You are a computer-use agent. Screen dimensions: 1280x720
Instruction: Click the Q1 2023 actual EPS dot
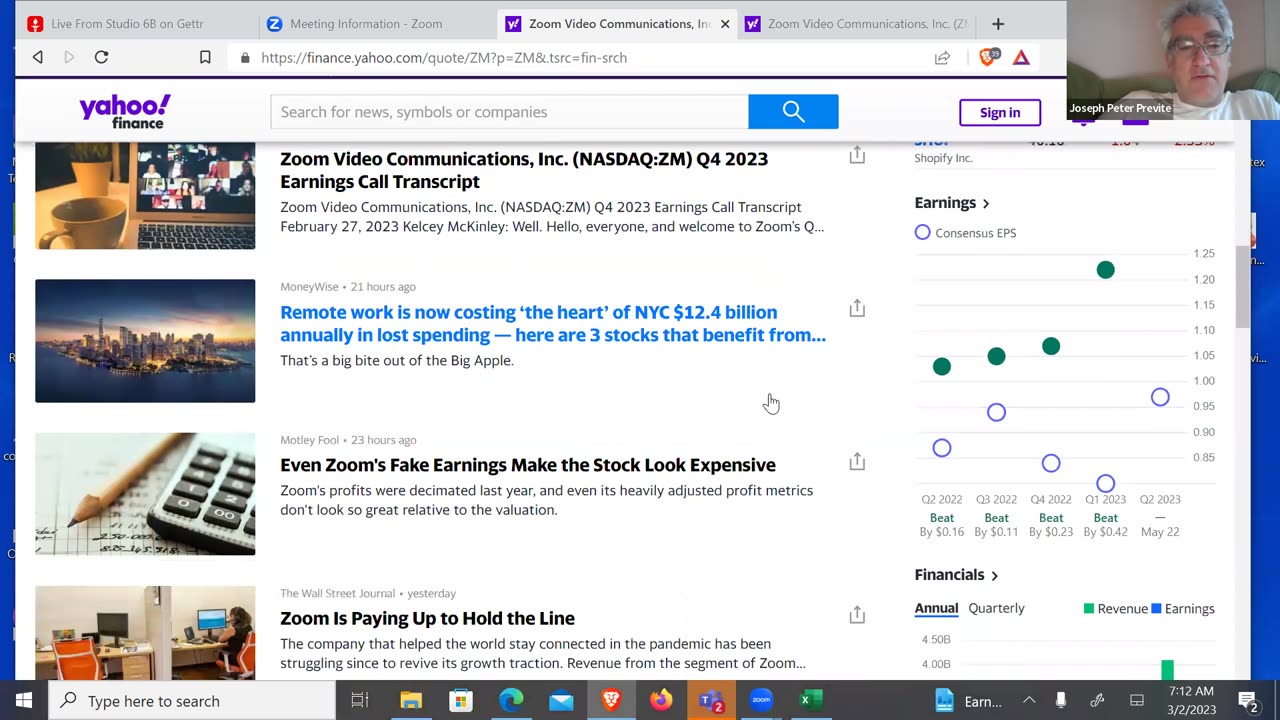click(1105, 270)
